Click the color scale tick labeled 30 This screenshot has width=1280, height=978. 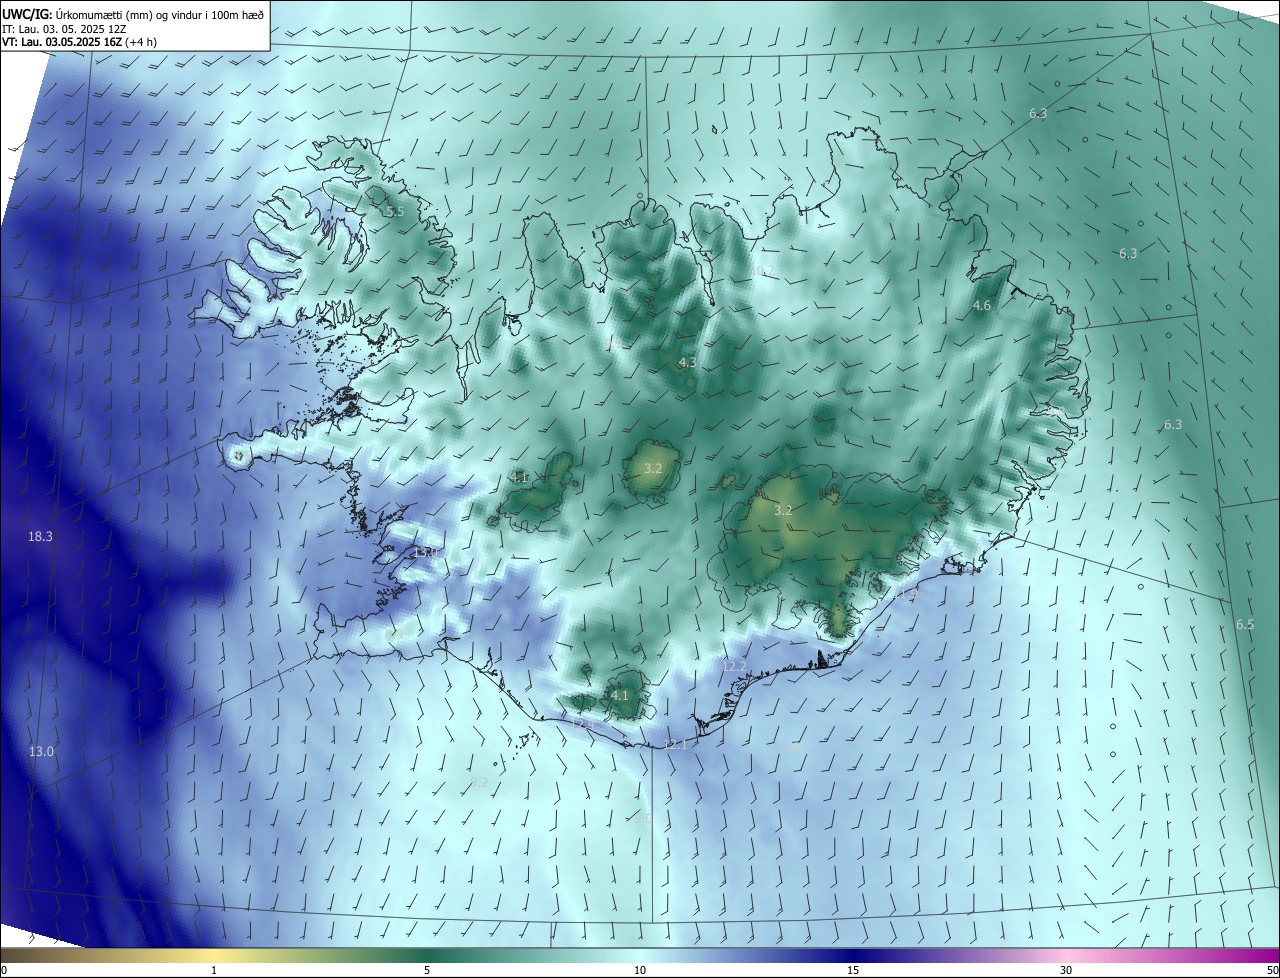click(x=1066, y=970)
